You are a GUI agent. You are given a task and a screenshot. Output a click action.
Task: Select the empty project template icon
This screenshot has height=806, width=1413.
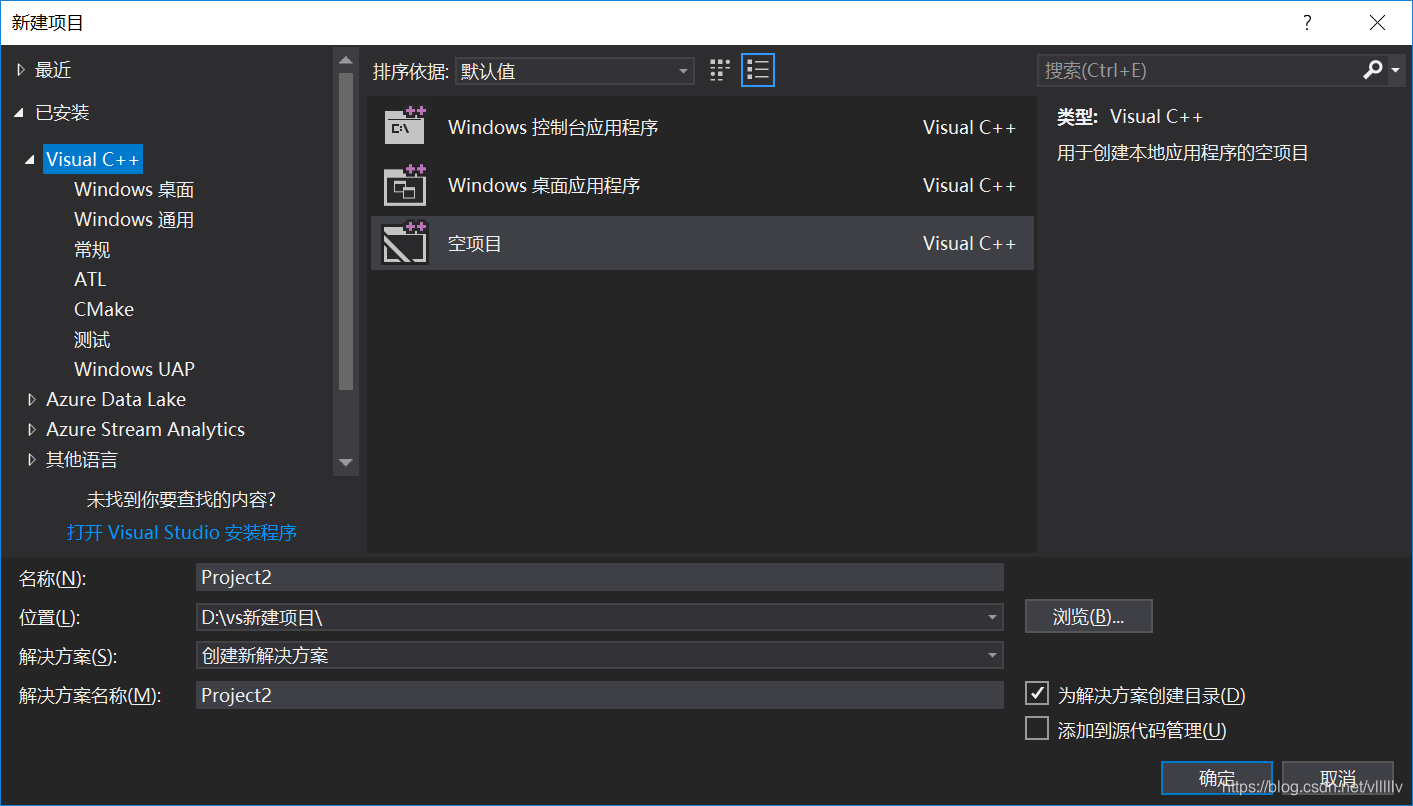click(405, 243)
